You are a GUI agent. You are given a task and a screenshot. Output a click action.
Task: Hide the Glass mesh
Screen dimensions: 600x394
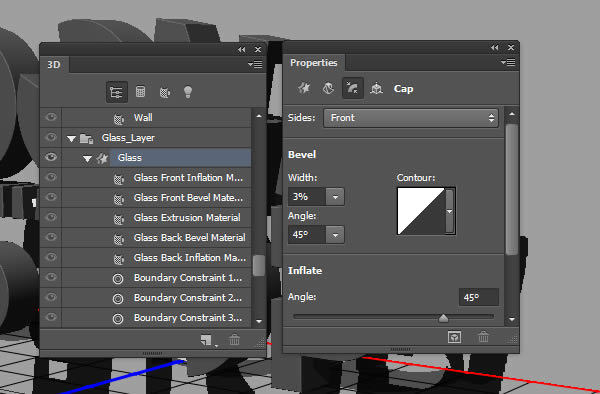coord(51,157)
